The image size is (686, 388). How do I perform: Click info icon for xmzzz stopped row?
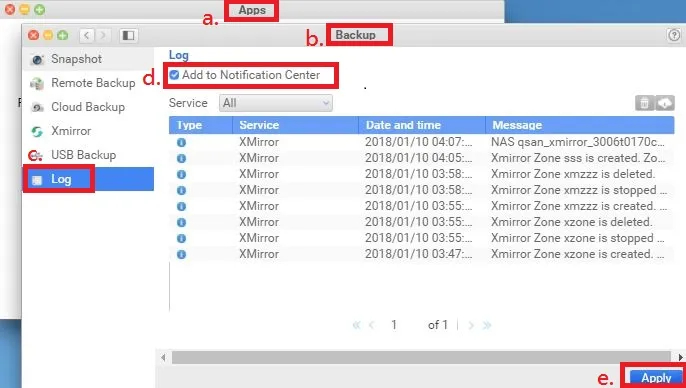181,190
